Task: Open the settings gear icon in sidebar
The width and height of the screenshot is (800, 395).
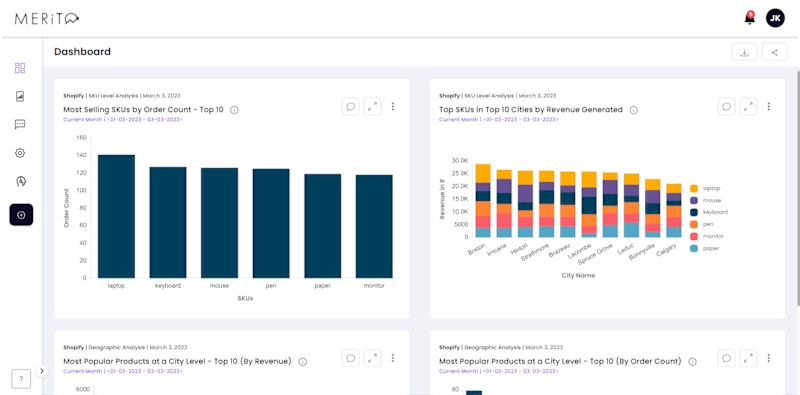Action: point(20,153)
